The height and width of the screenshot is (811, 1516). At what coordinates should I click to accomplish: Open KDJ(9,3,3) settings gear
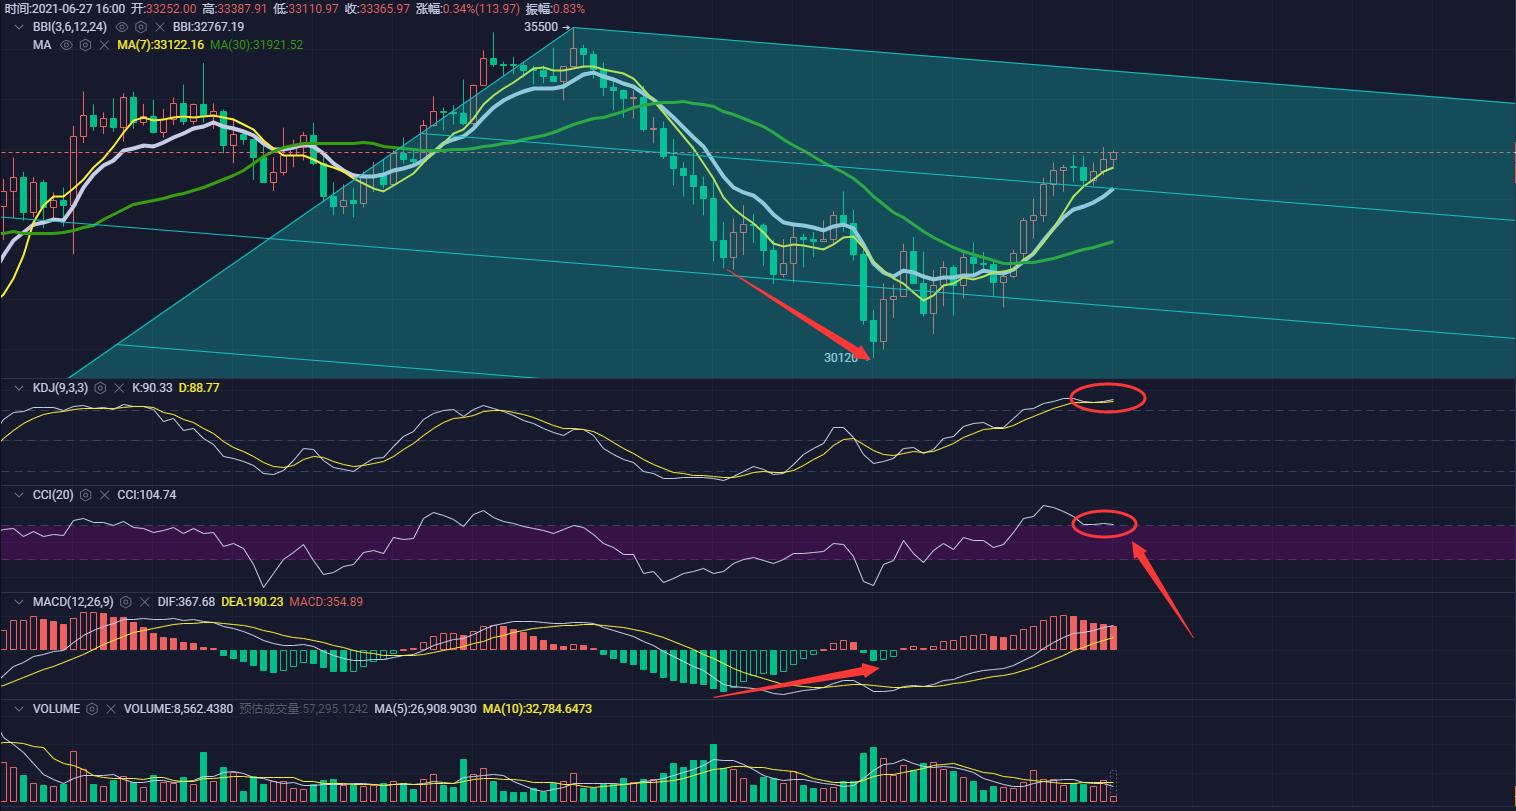tap(100, 387)
